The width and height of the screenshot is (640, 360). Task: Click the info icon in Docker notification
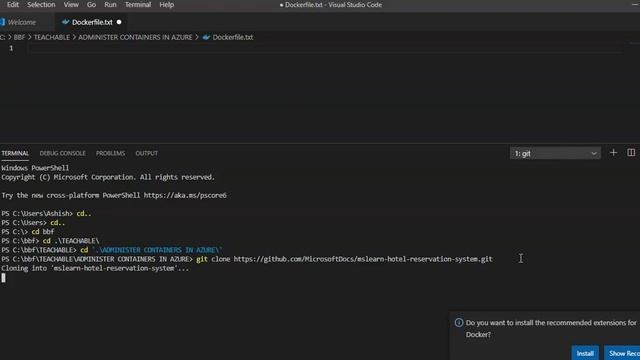click(x=459, y=323)
